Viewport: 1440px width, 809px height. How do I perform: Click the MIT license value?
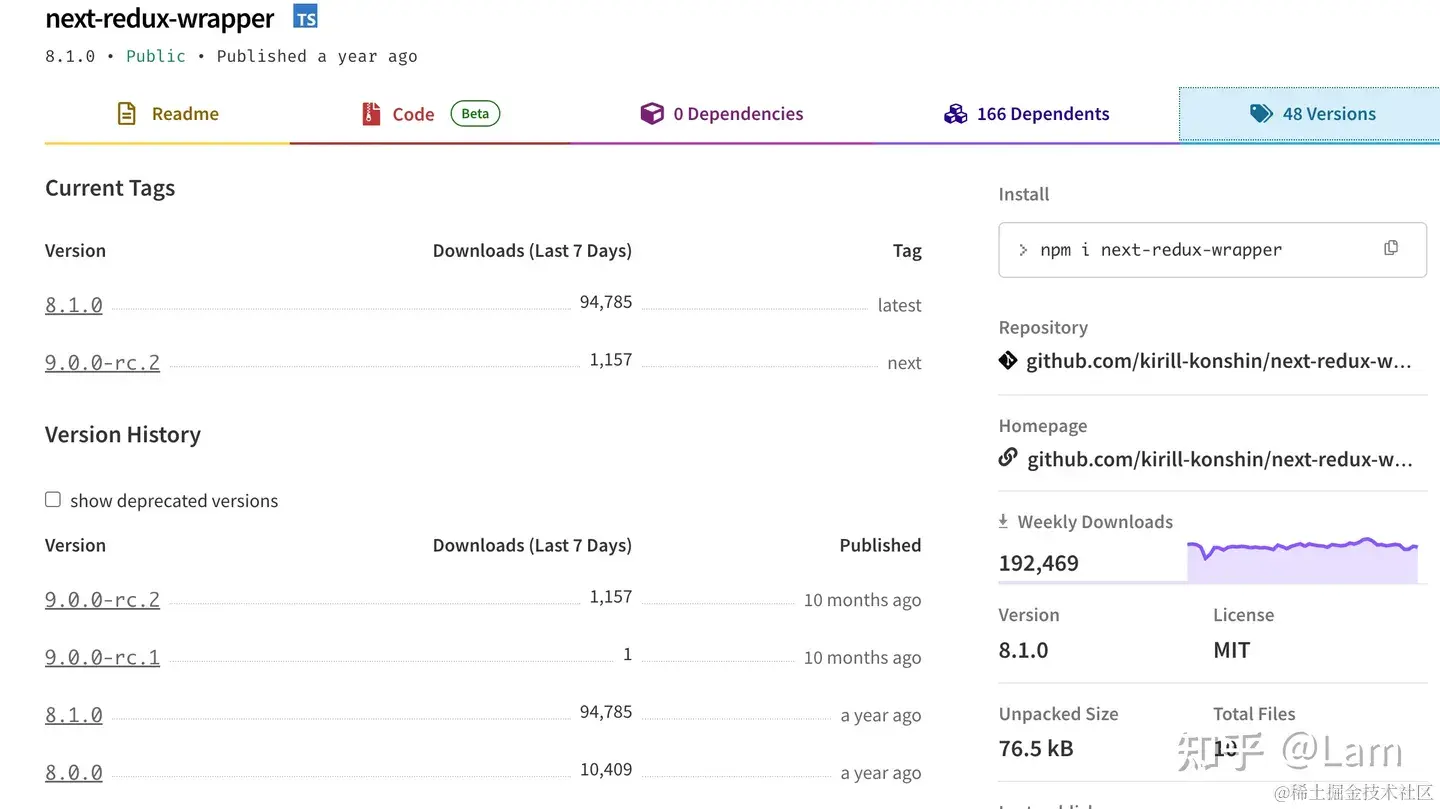pyautogui.click(x=1232, y=650)
